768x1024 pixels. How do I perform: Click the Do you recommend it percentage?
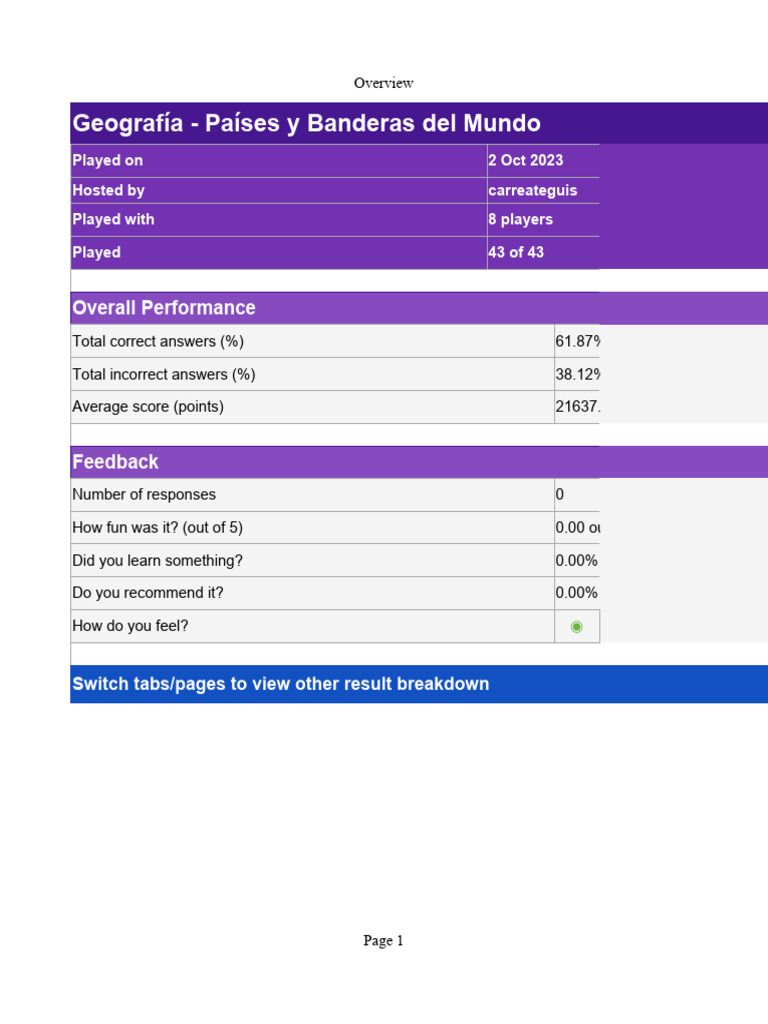[577, 593]
